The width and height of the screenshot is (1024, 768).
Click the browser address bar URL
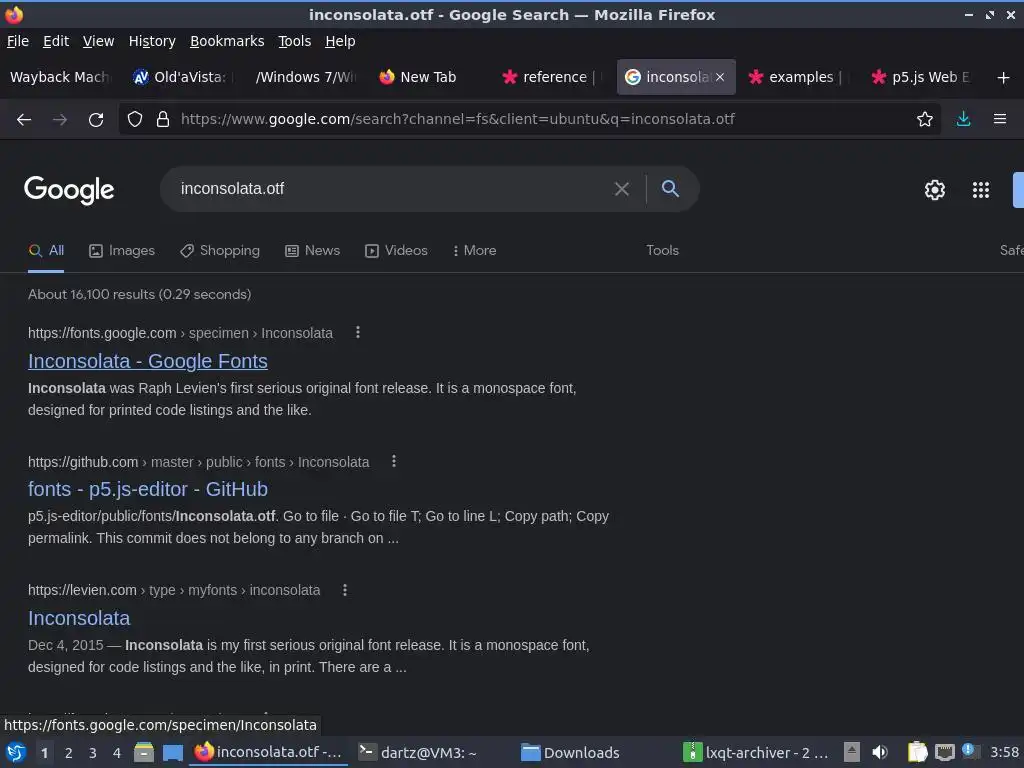click(457, 120)
